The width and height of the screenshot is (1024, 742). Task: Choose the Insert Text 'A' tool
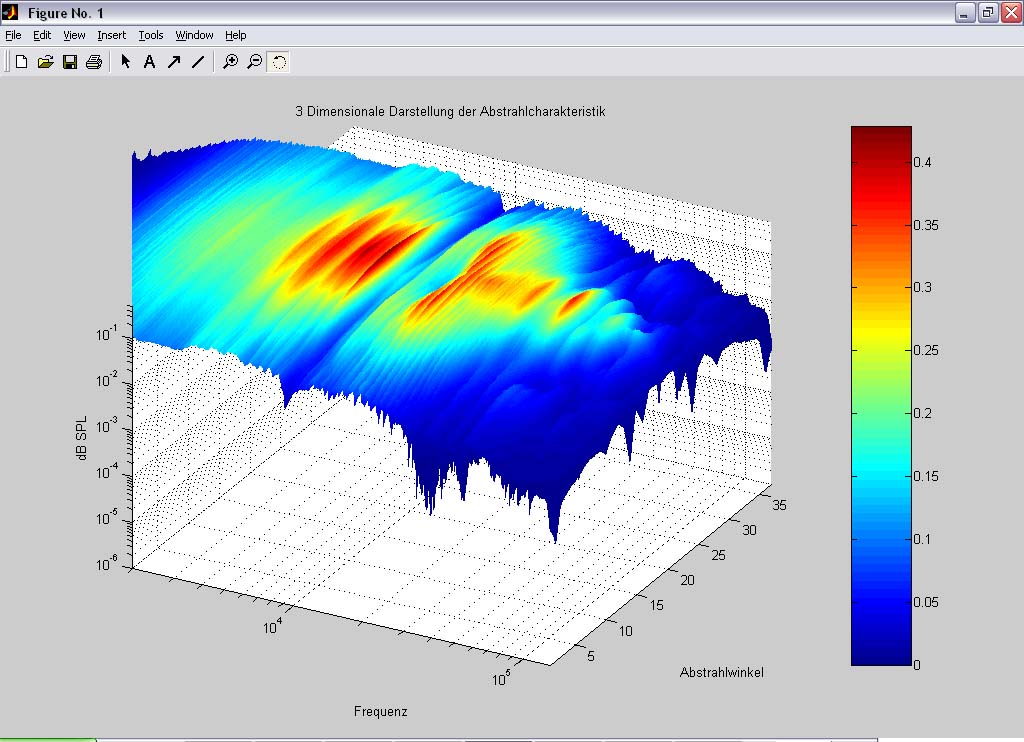(149, 62)
